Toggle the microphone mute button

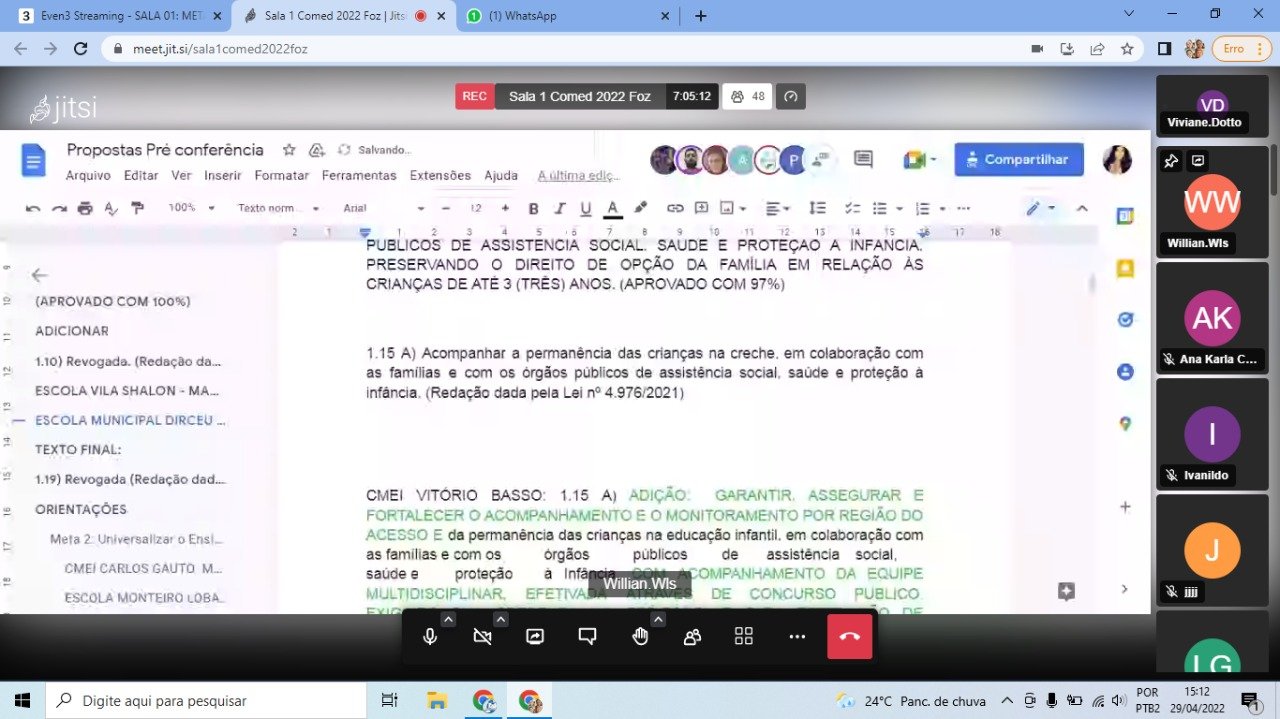(x=430, y=637)
